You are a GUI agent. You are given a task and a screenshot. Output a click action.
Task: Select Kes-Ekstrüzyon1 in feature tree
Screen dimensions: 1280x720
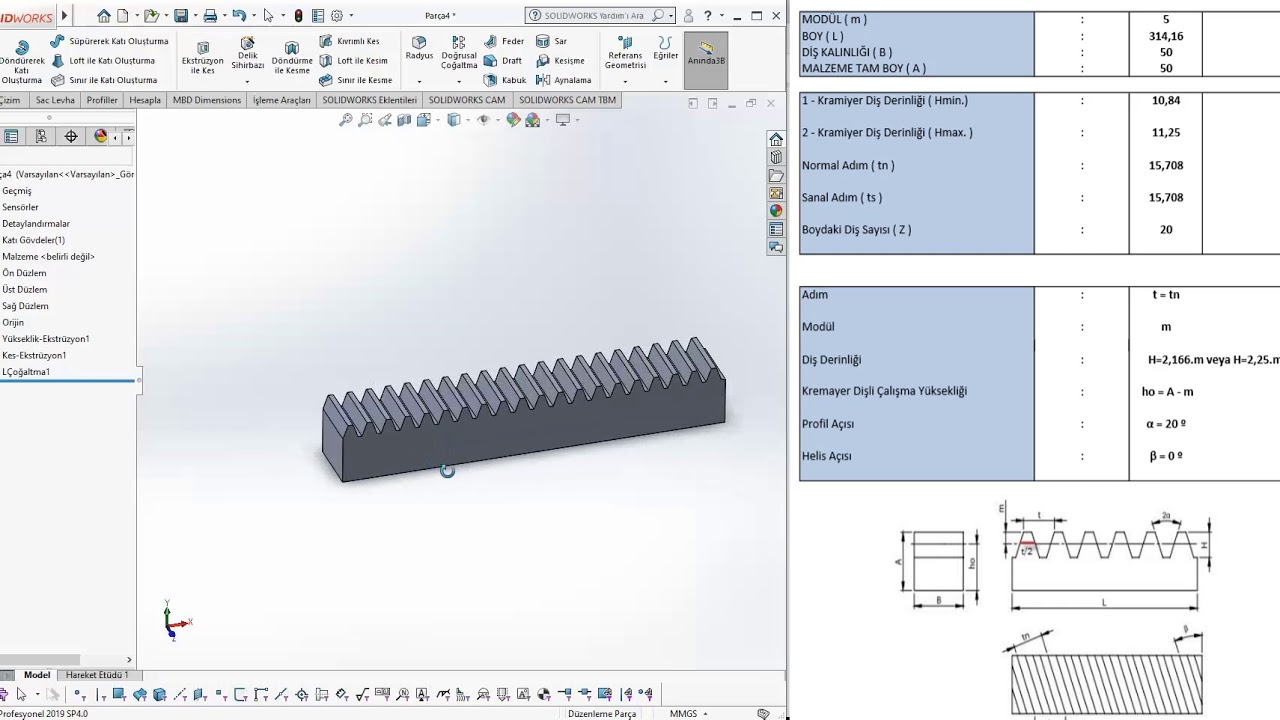35,355
